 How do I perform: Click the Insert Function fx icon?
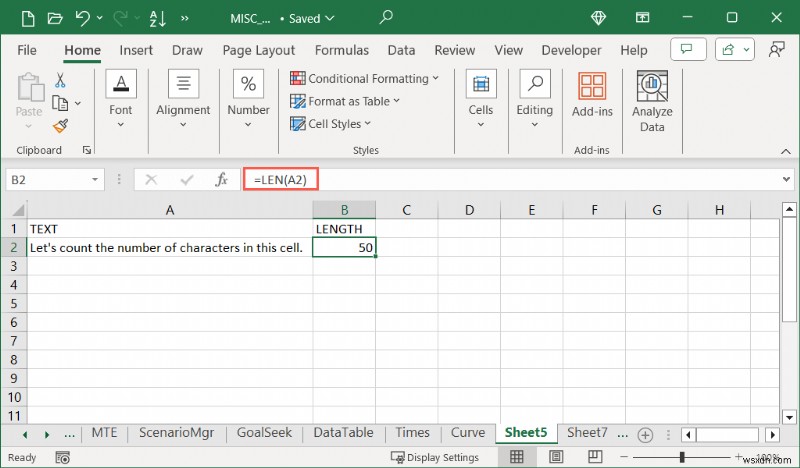[x=222, y=180]
